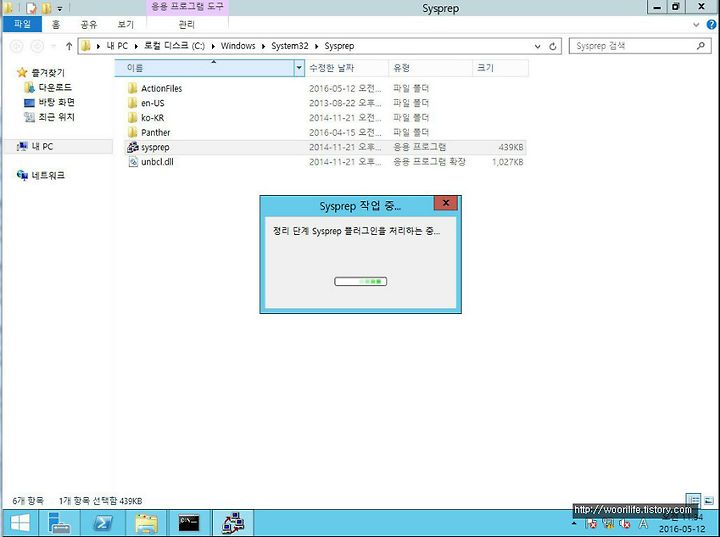Click the sysprep application icon
Image resolution: width=720 pixels, height=537 pixels.
pos(133,147)
